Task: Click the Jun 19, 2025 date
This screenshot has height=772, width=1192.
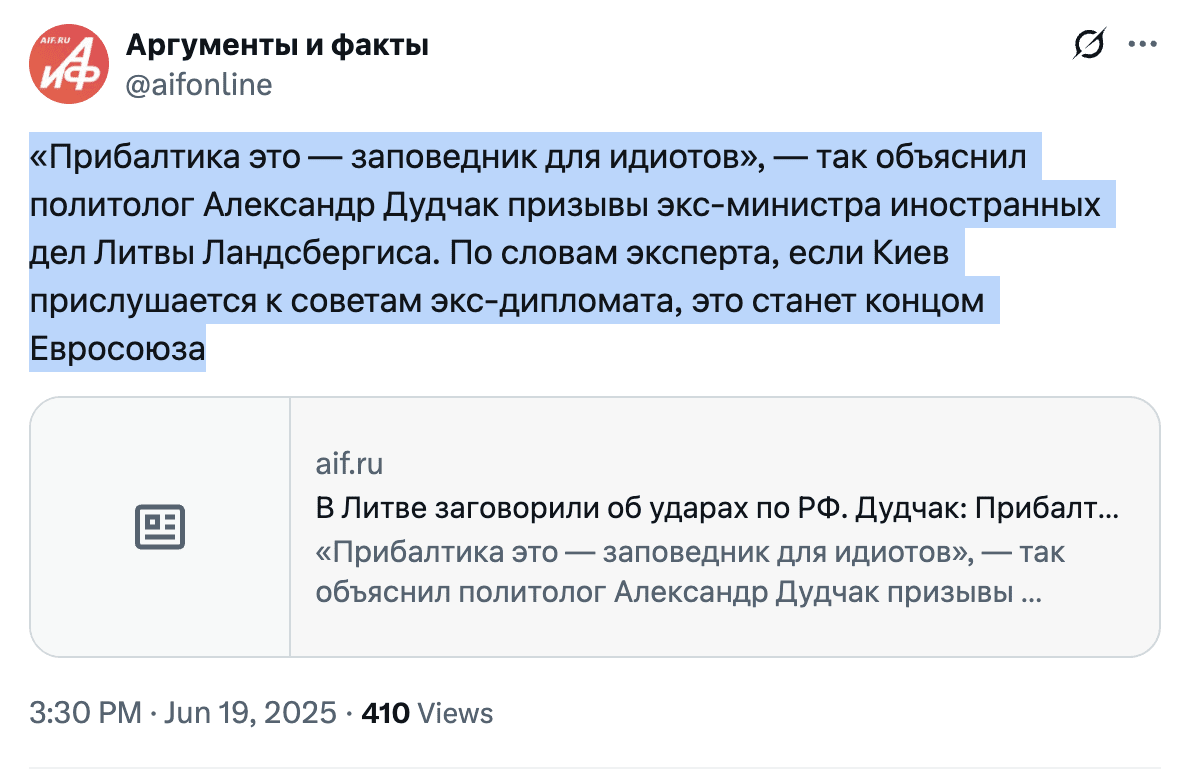Action: point(249,713)
